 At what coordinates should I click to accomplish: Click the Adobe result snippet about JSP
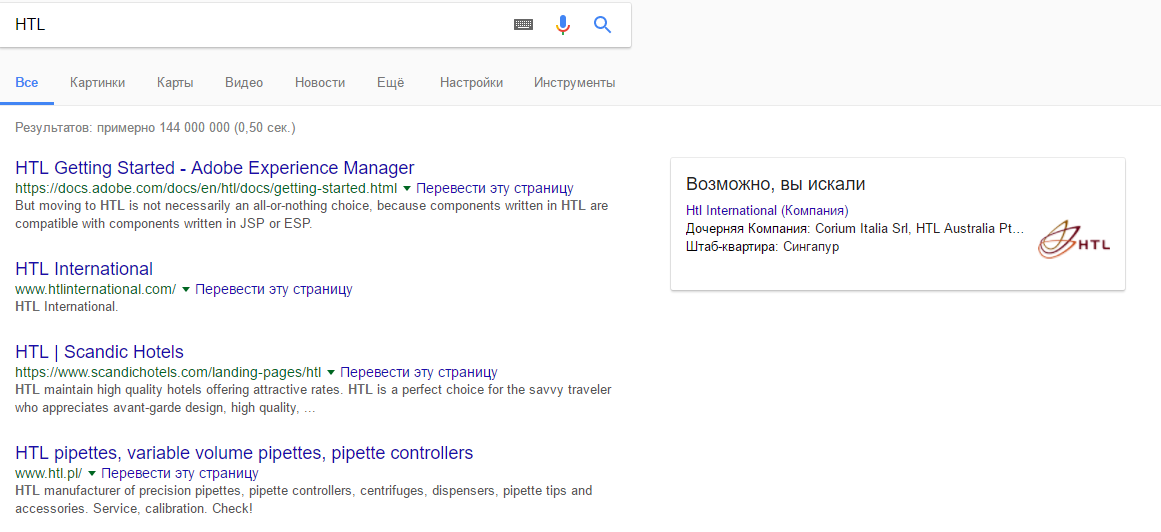(x=311, y=215)
